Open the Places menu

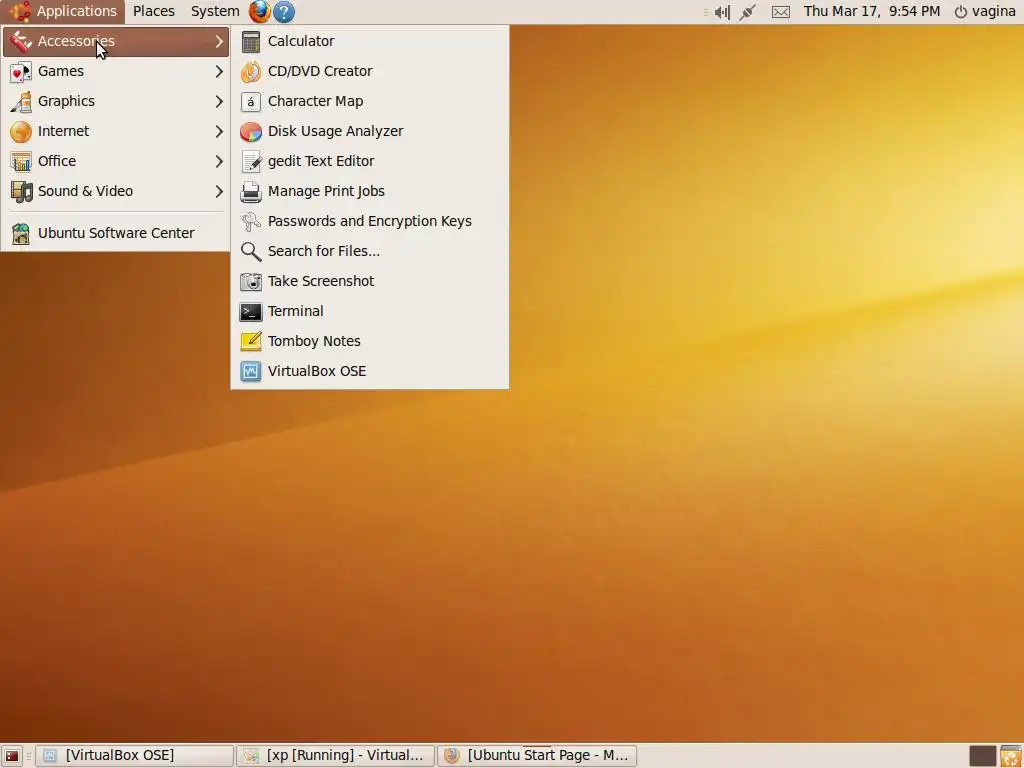154,11
